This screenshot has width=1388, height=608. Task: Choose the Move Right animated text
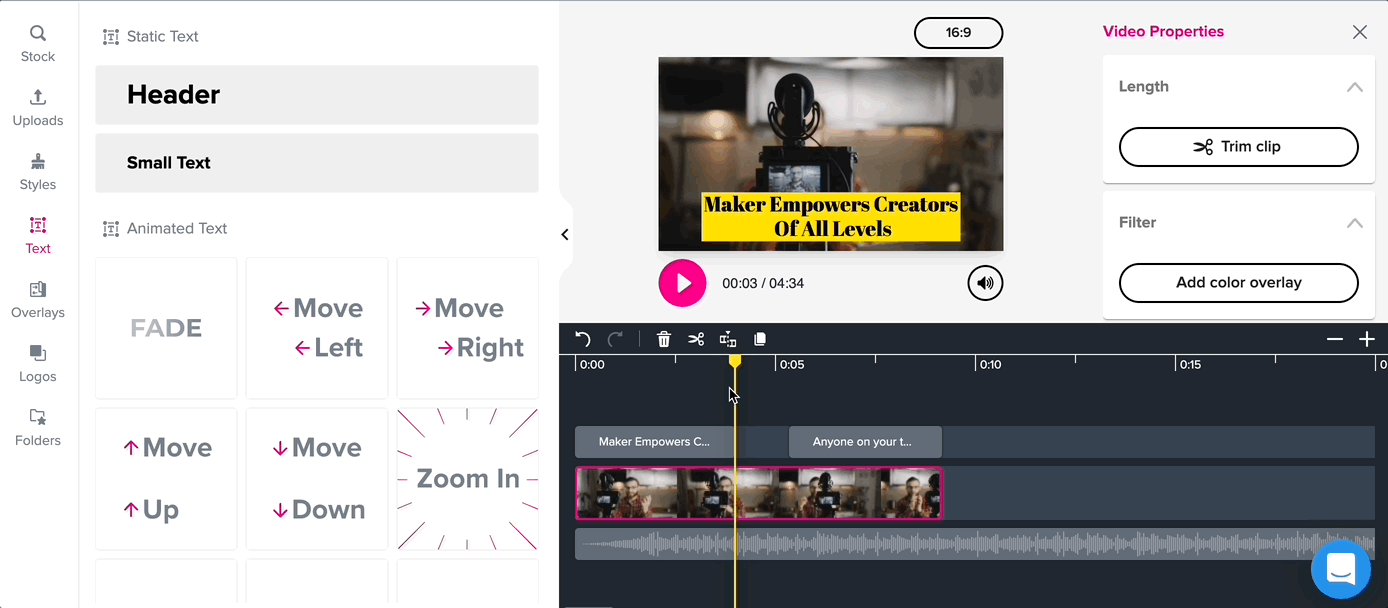coord(468,328)
